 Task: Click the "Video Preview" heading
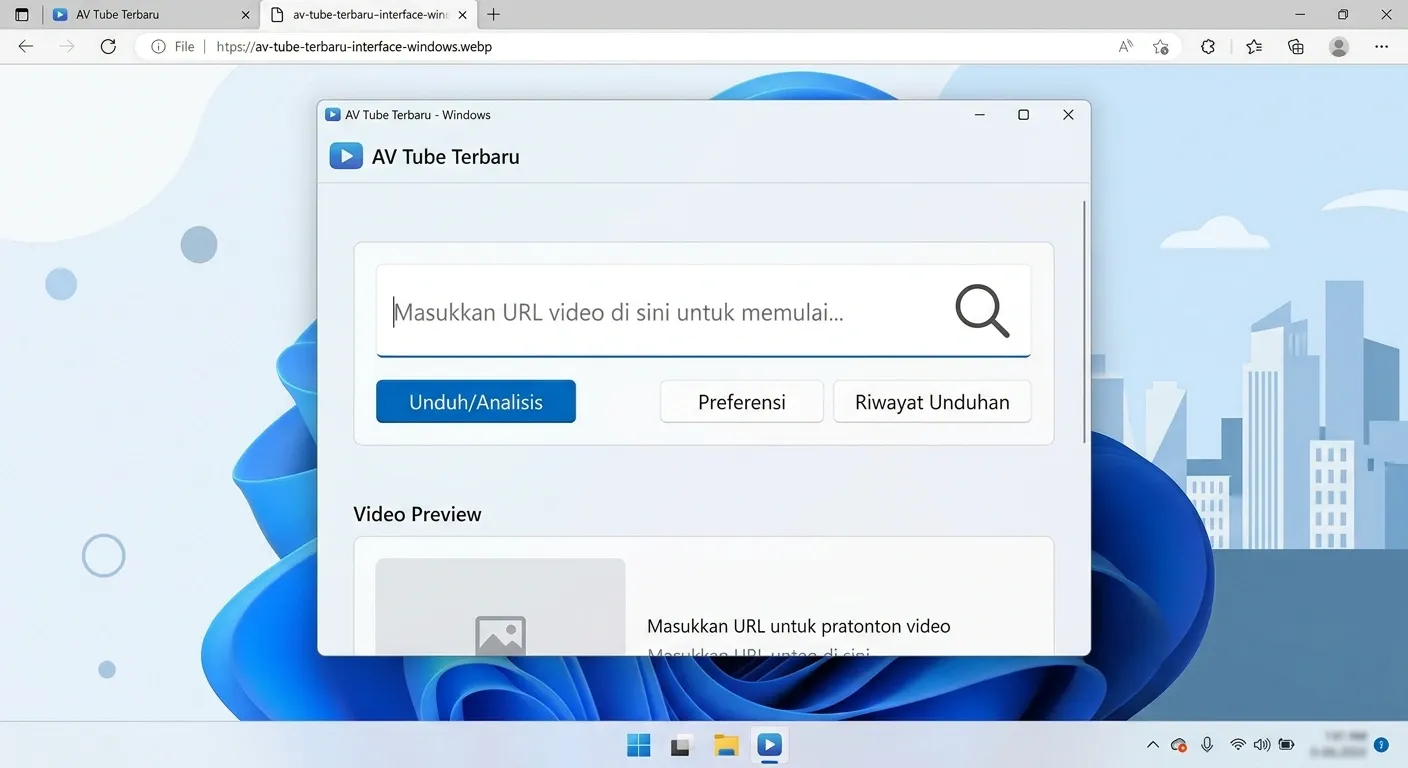(x=417, y=514)
